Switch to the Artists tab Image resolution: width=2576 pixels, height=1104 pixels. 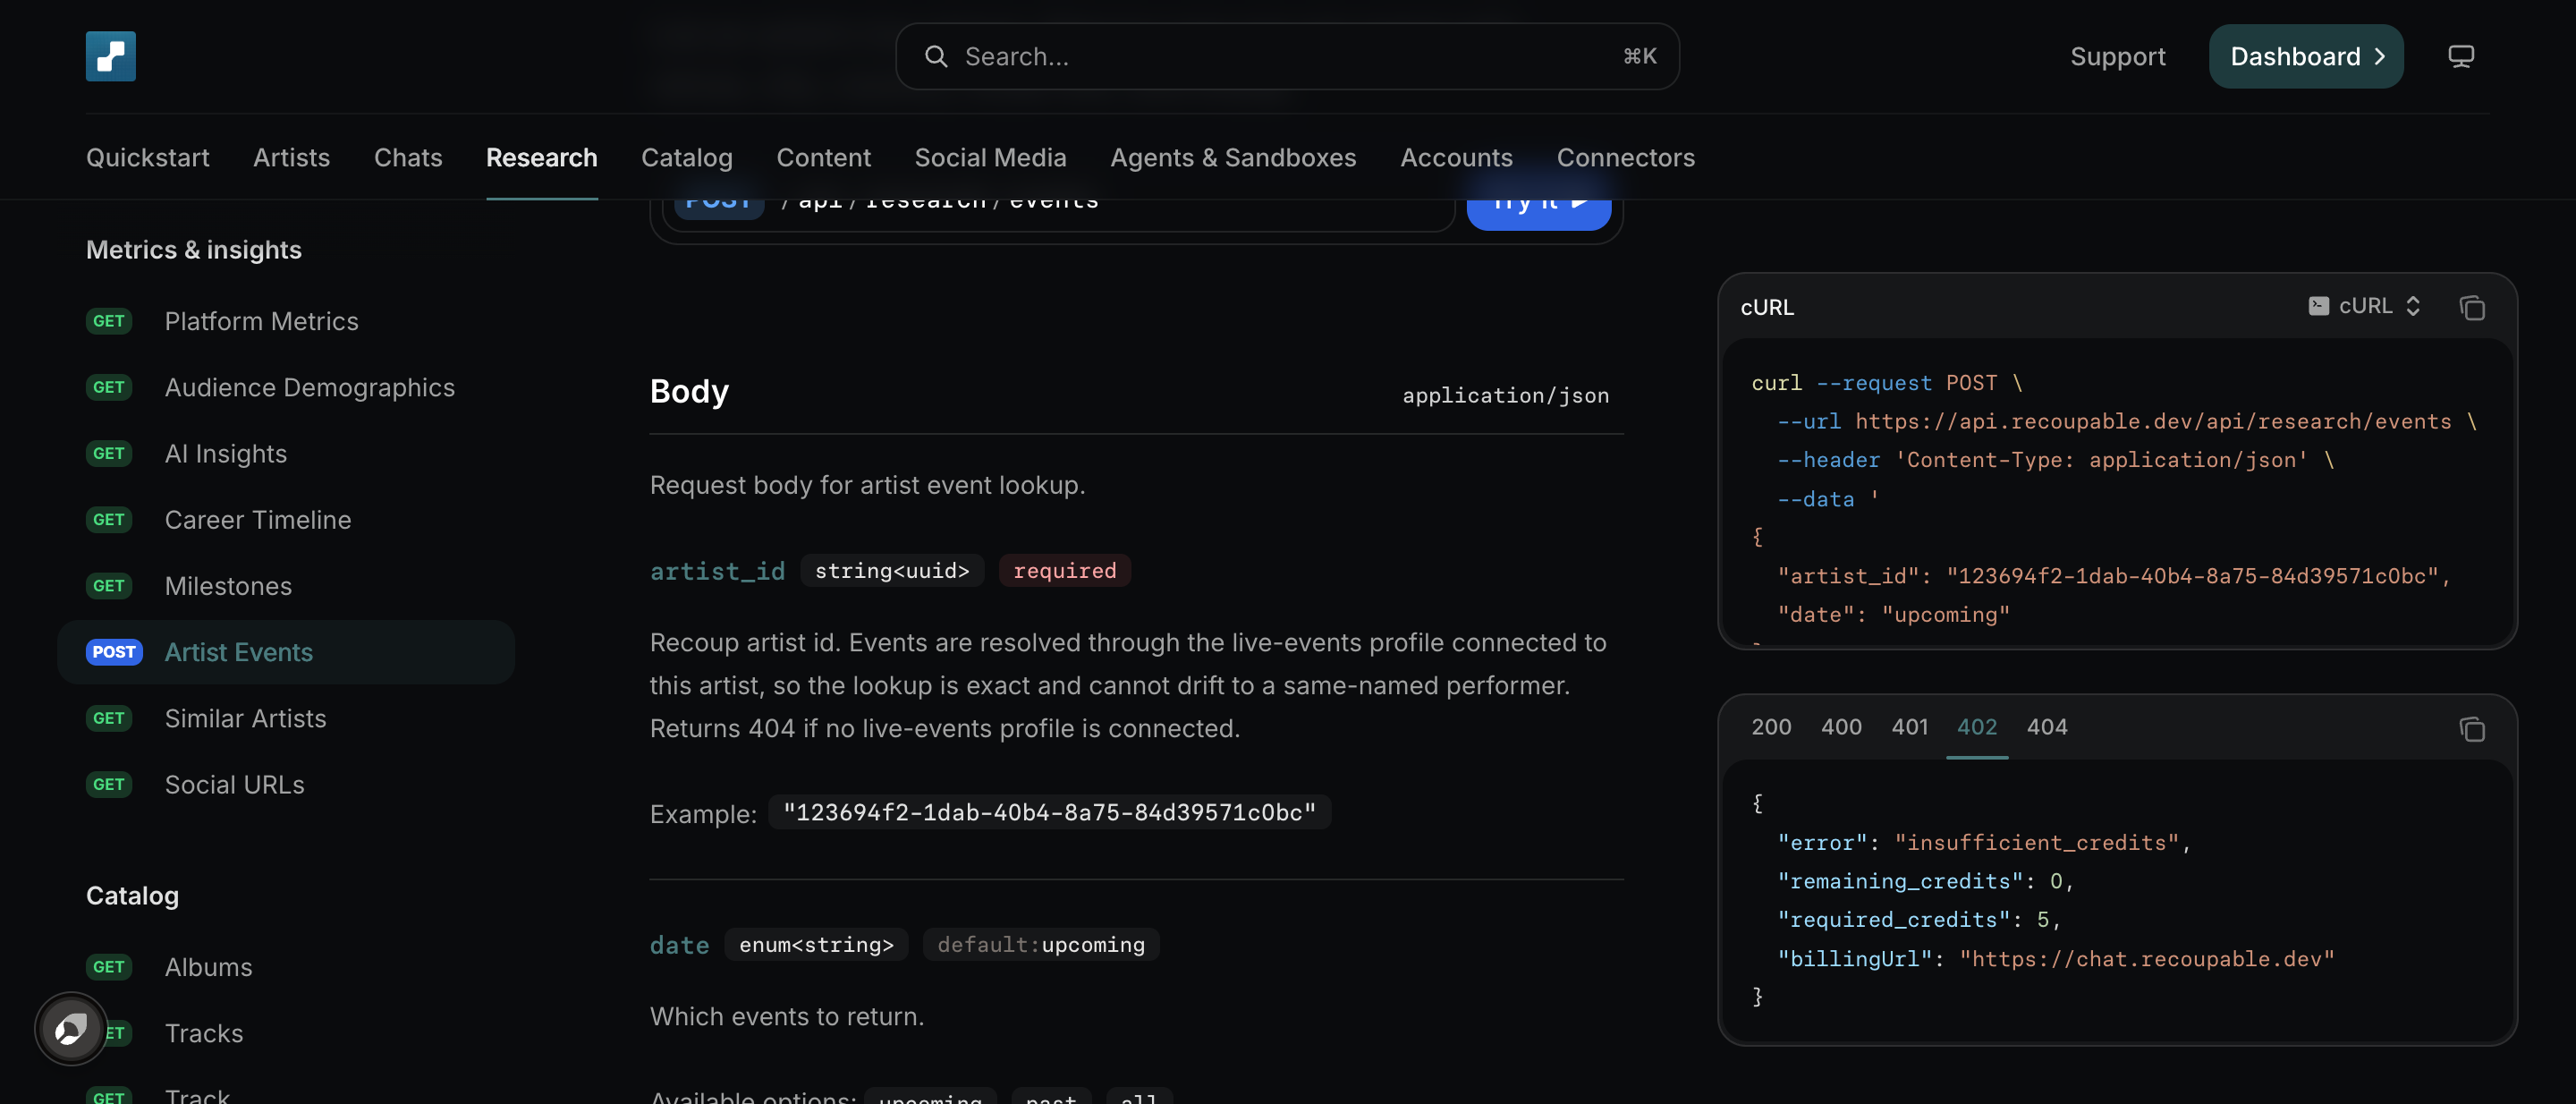click(291, 157)
